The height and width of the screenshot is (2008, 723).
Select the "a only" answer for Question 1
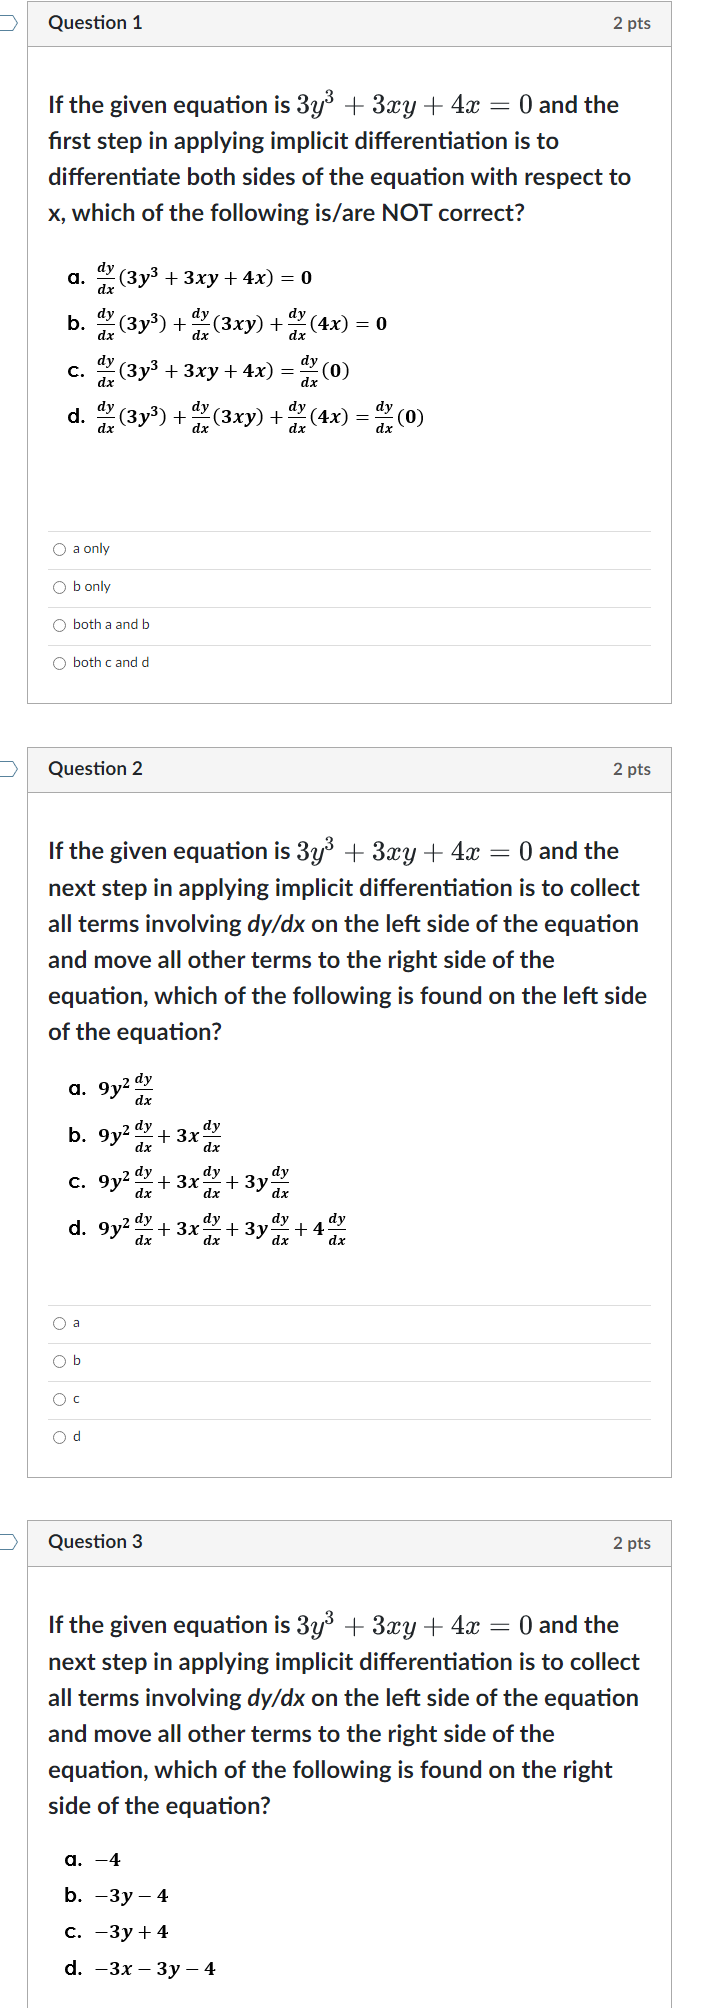(x=59, y=548)
